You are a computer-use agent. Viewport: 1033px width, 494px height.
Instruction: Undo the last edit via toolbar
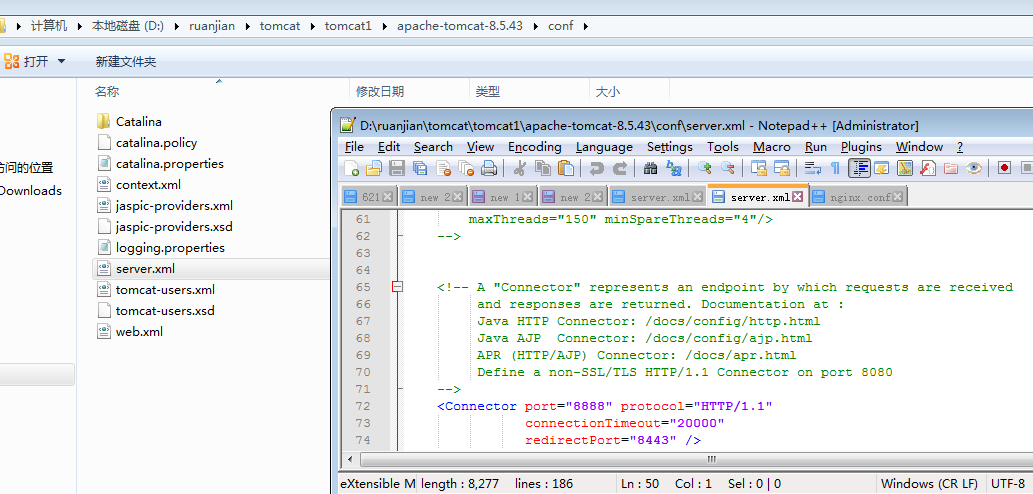[596, 168]
